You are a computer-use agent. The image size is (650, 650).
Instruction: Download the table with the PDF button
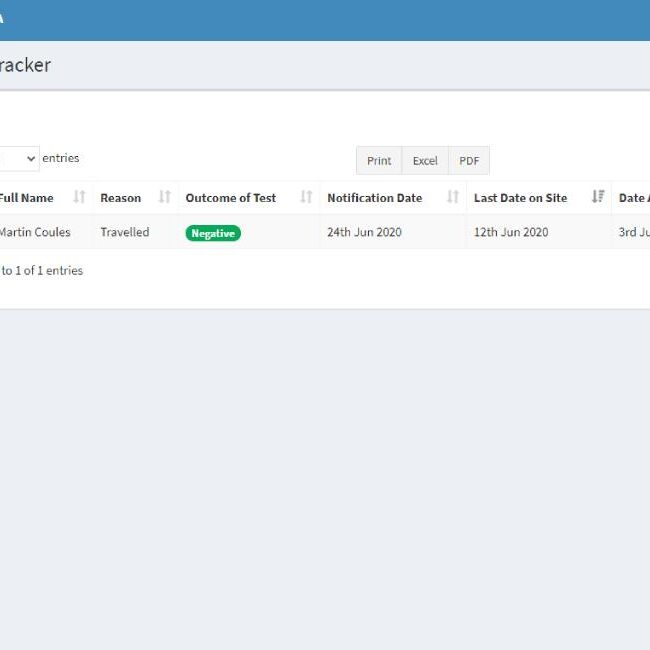click(469, 161)
